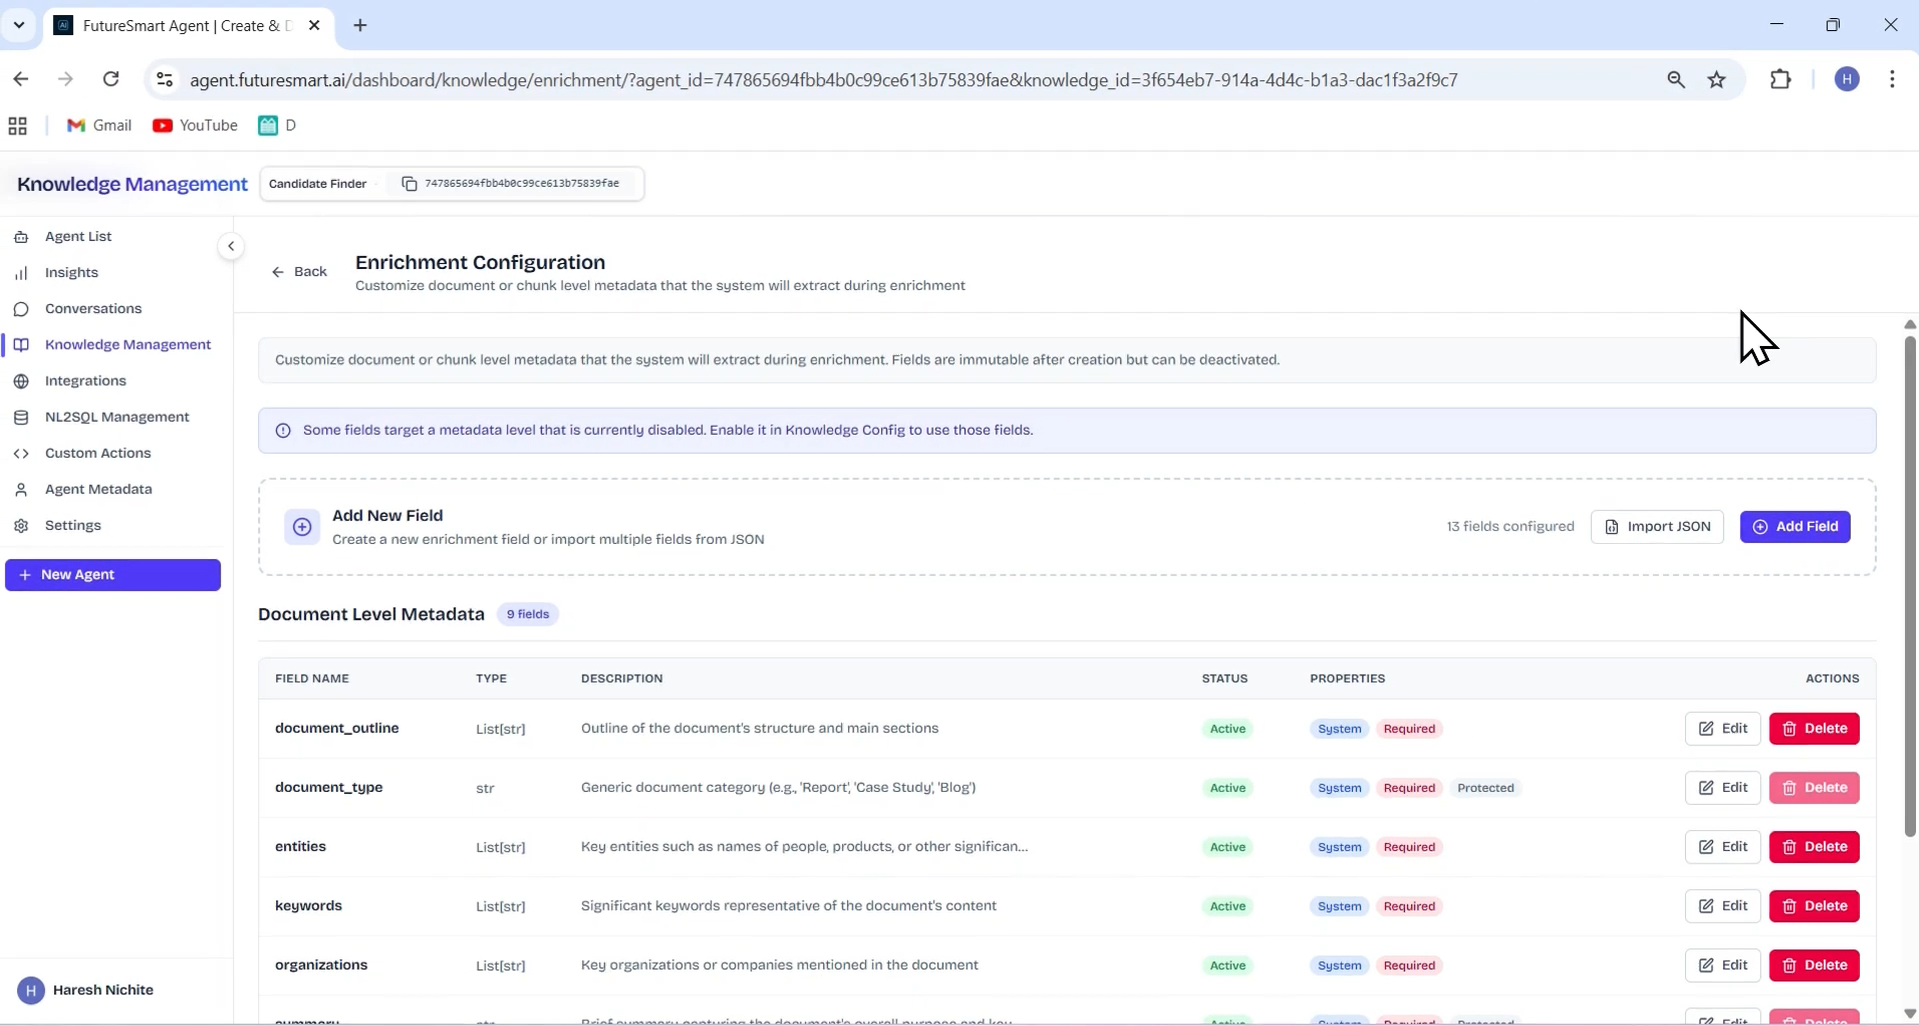
Task: Click the 13 fields configured text
Action: pyautogui.click(x=1510, y=527)
